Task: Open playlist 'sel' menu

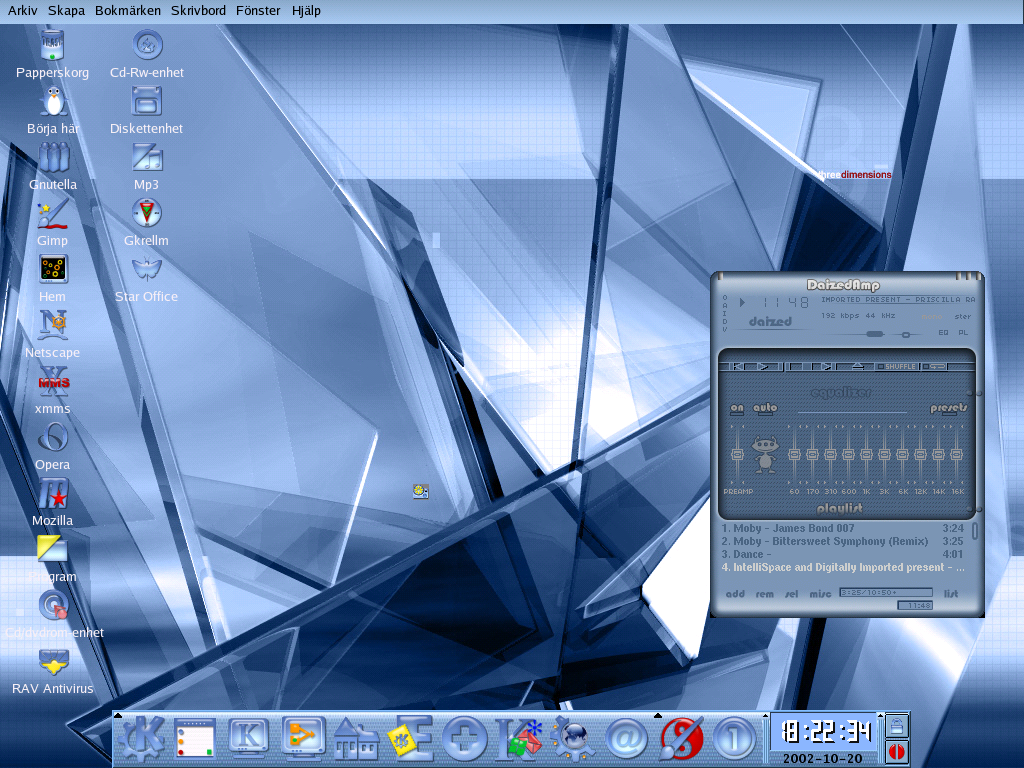Action: (x=792, y=594)
